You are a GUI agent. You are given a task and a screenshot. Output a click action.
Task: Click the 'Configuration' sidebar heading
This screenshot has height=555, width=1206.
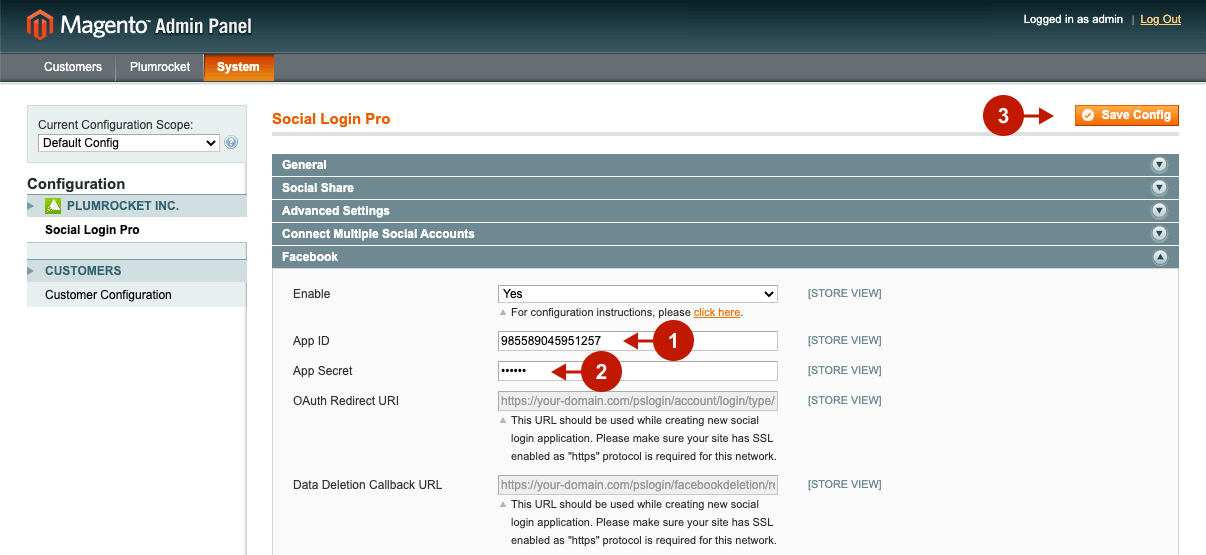point(76,184)
